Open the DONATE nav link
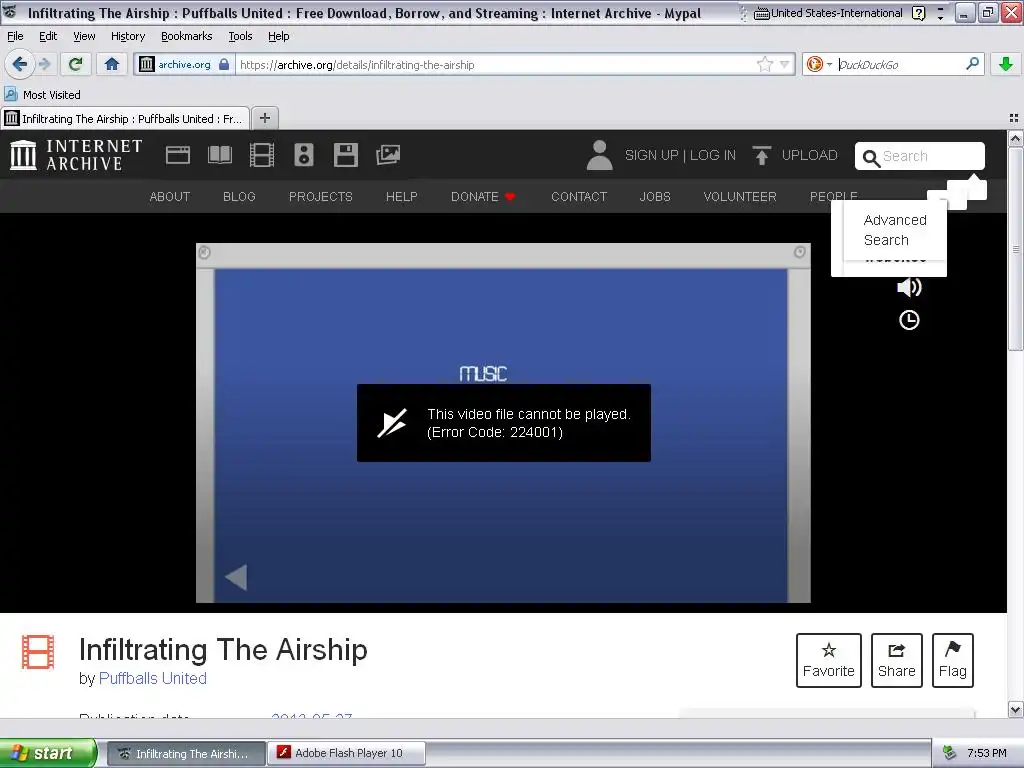Screen dimensions: 1024x768 pos(483,197)
